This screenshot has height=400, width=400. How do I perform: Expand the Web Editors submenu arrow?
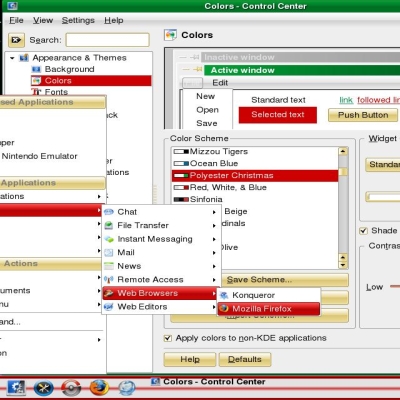pyautogui.click(x=214, y=307)
